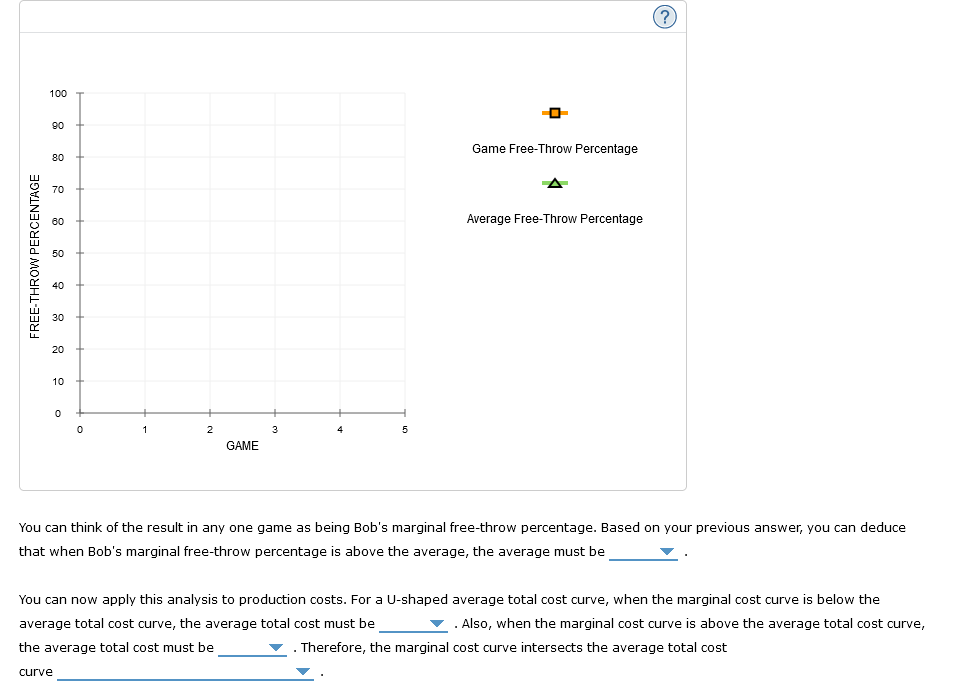Click the origin of the graph
This screenshot has height=694, width=979.
point(79,413)
